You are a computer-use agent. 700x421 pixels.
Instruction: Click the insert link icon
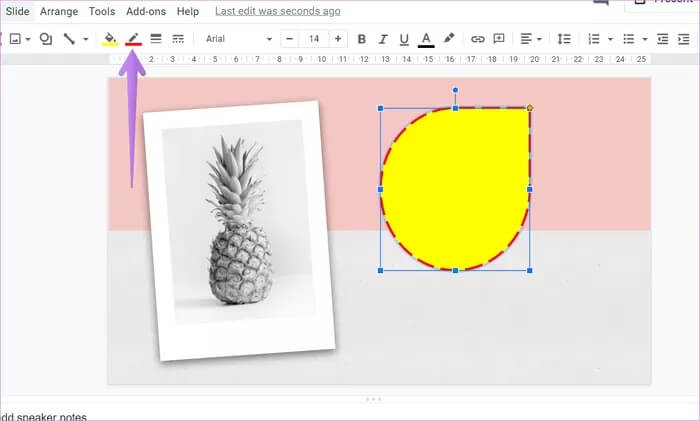(477, 39)
